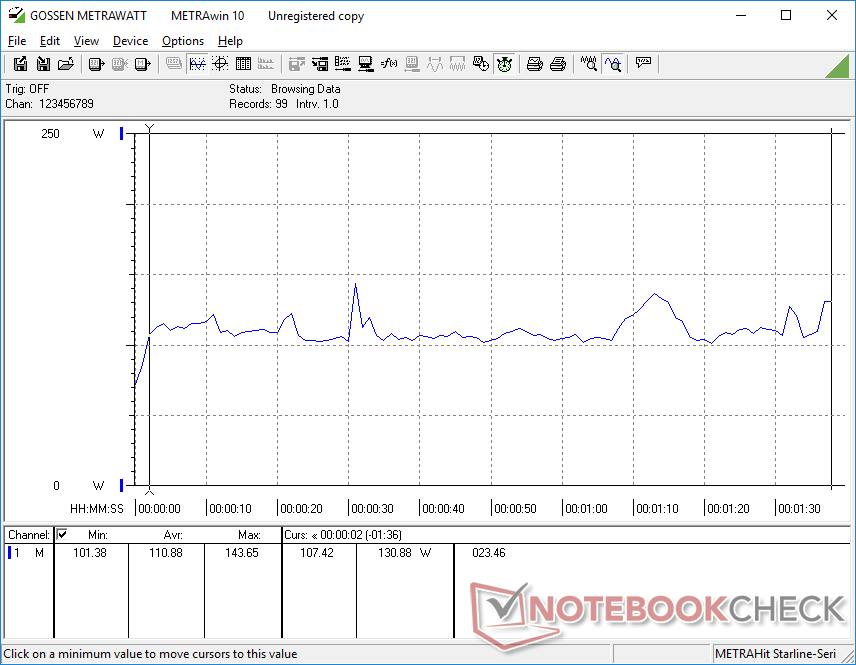Click the left cursor marker atop graph
856x665 pixels.
tap(150, 128)
